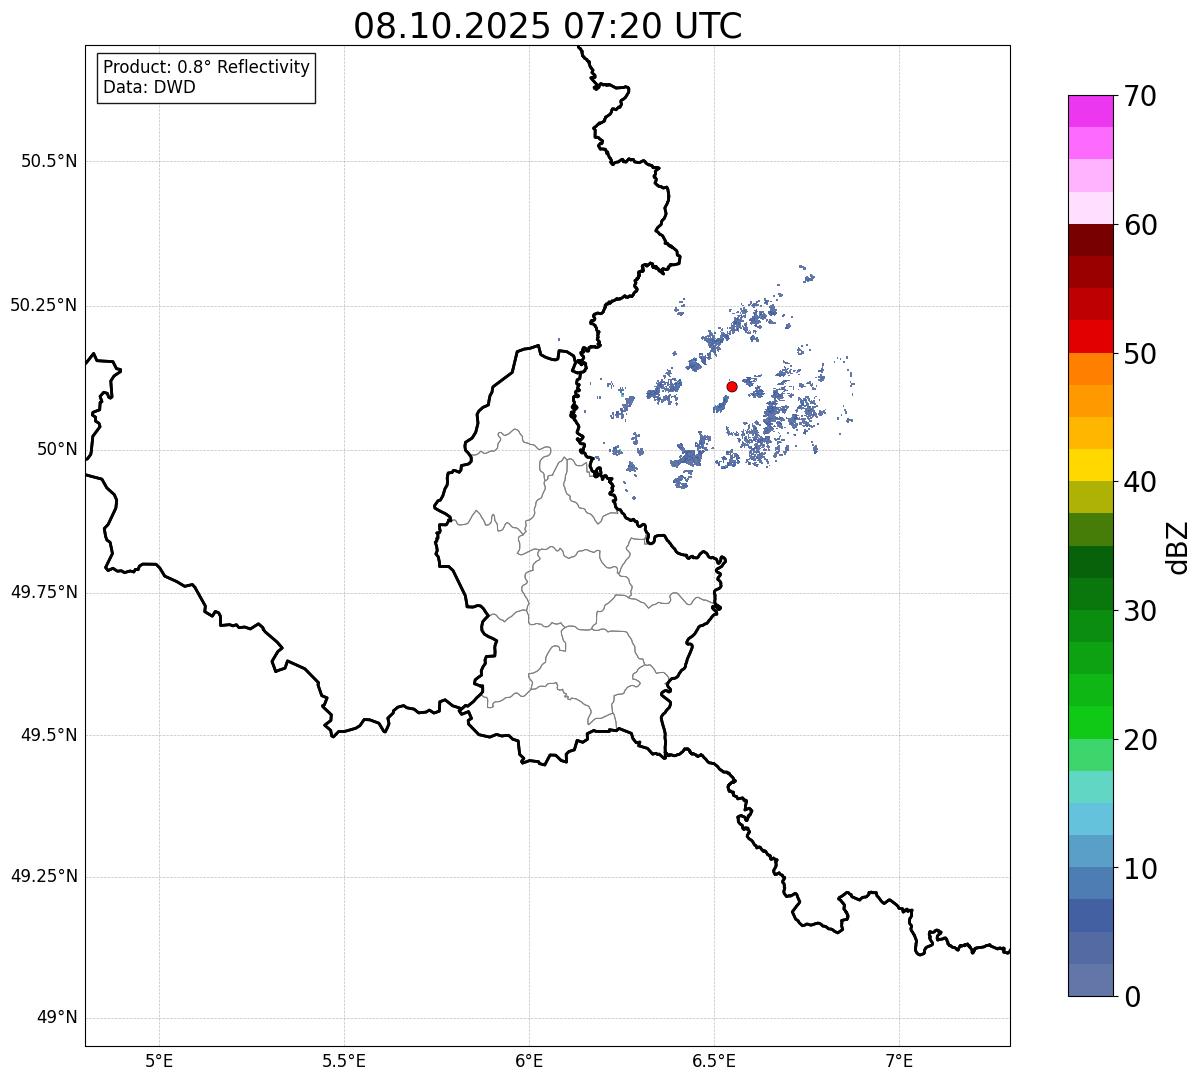Click the bright green 20 dBZ colorbar segment
The image size is (1202, 1081).
[1090, 723]
